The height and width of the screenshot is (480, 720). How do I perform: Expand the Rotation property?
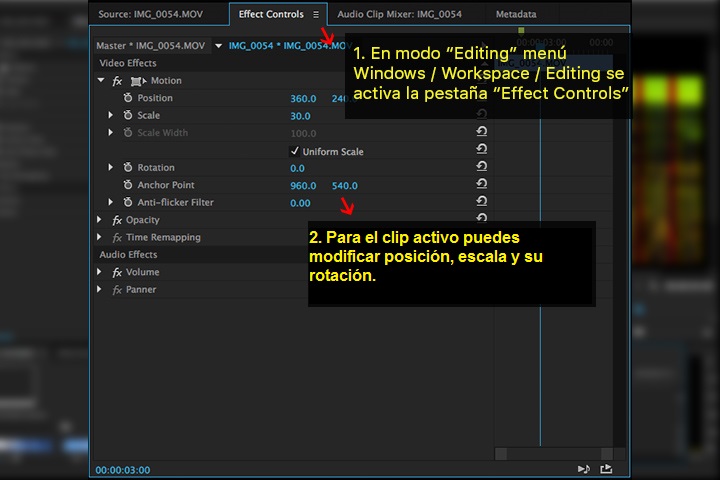tap(110, 167)
